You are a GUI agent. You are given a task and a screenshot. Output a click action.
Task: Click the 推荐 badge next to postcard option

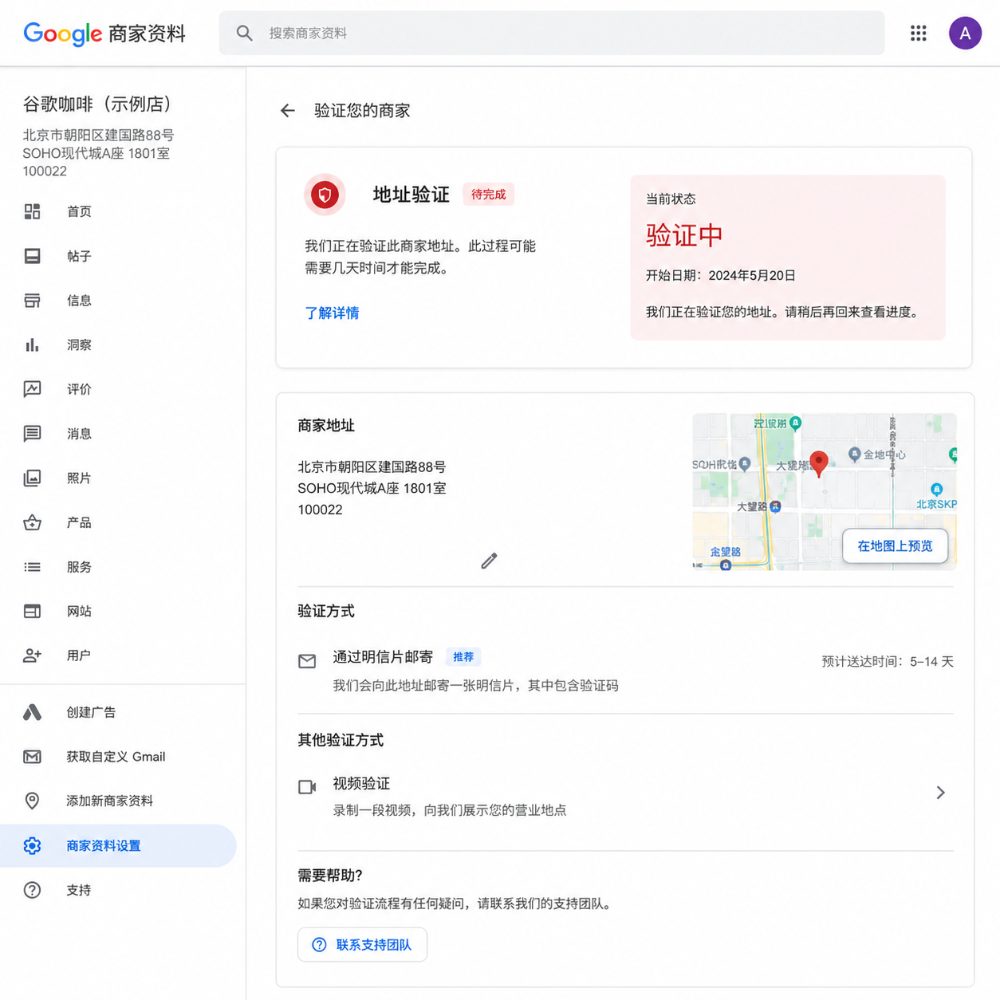pyautogui.click(x=463, y=657)
